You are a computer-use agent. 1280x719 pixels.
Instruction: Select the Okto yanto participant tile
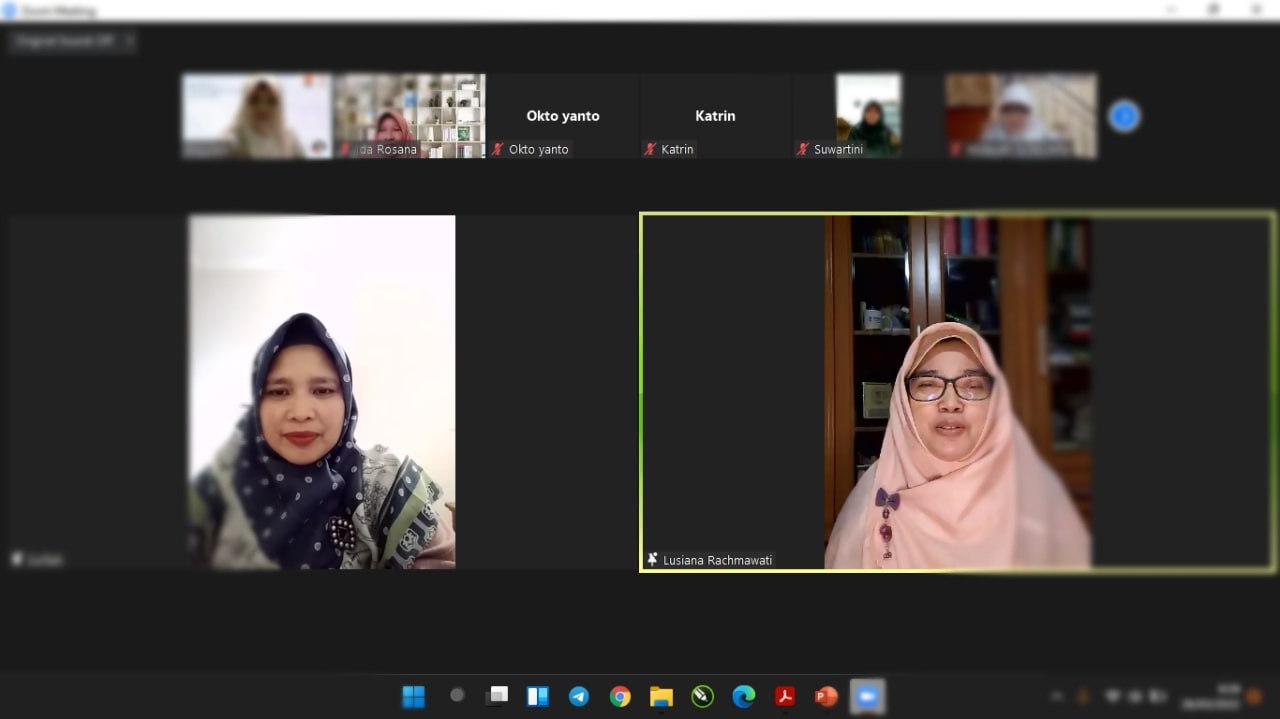tap(563, 116)
